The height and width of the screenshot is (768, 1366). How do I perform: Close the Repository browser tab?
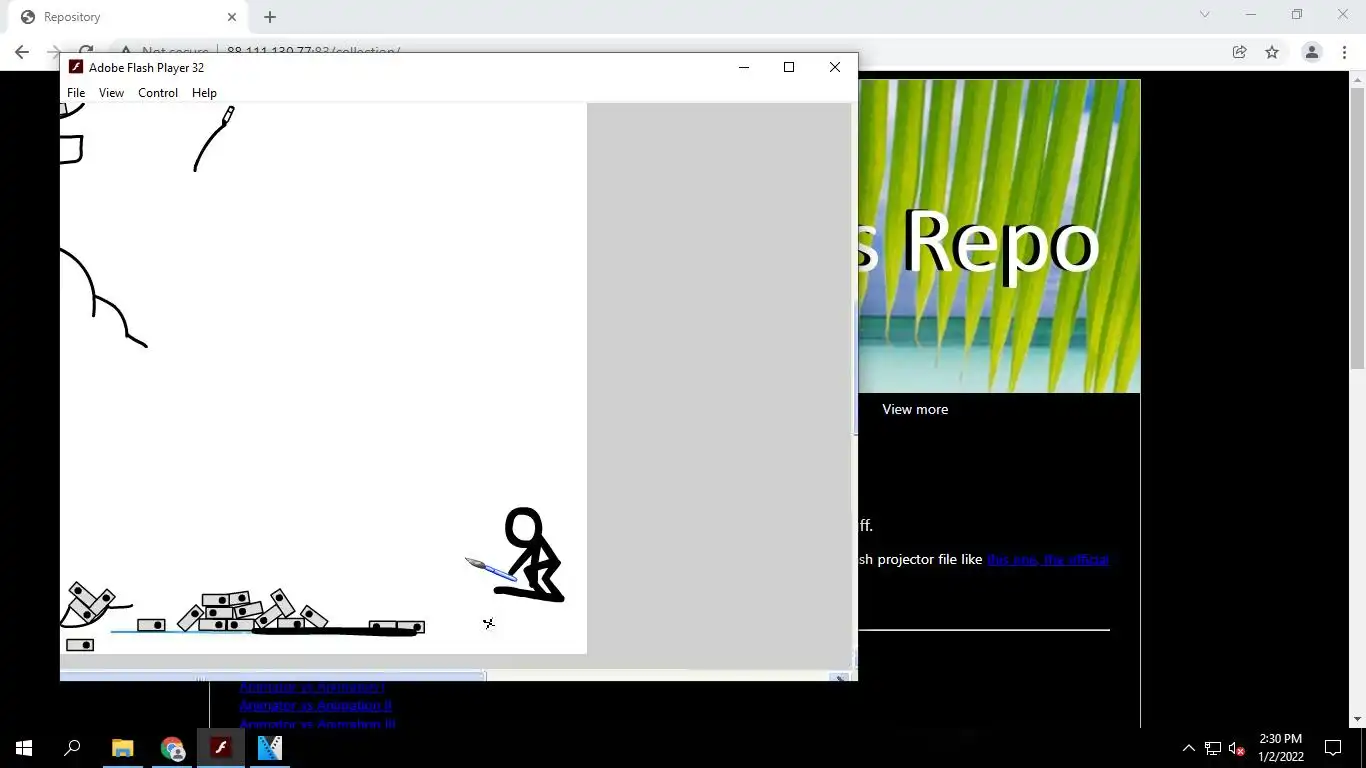click(231, 17)
